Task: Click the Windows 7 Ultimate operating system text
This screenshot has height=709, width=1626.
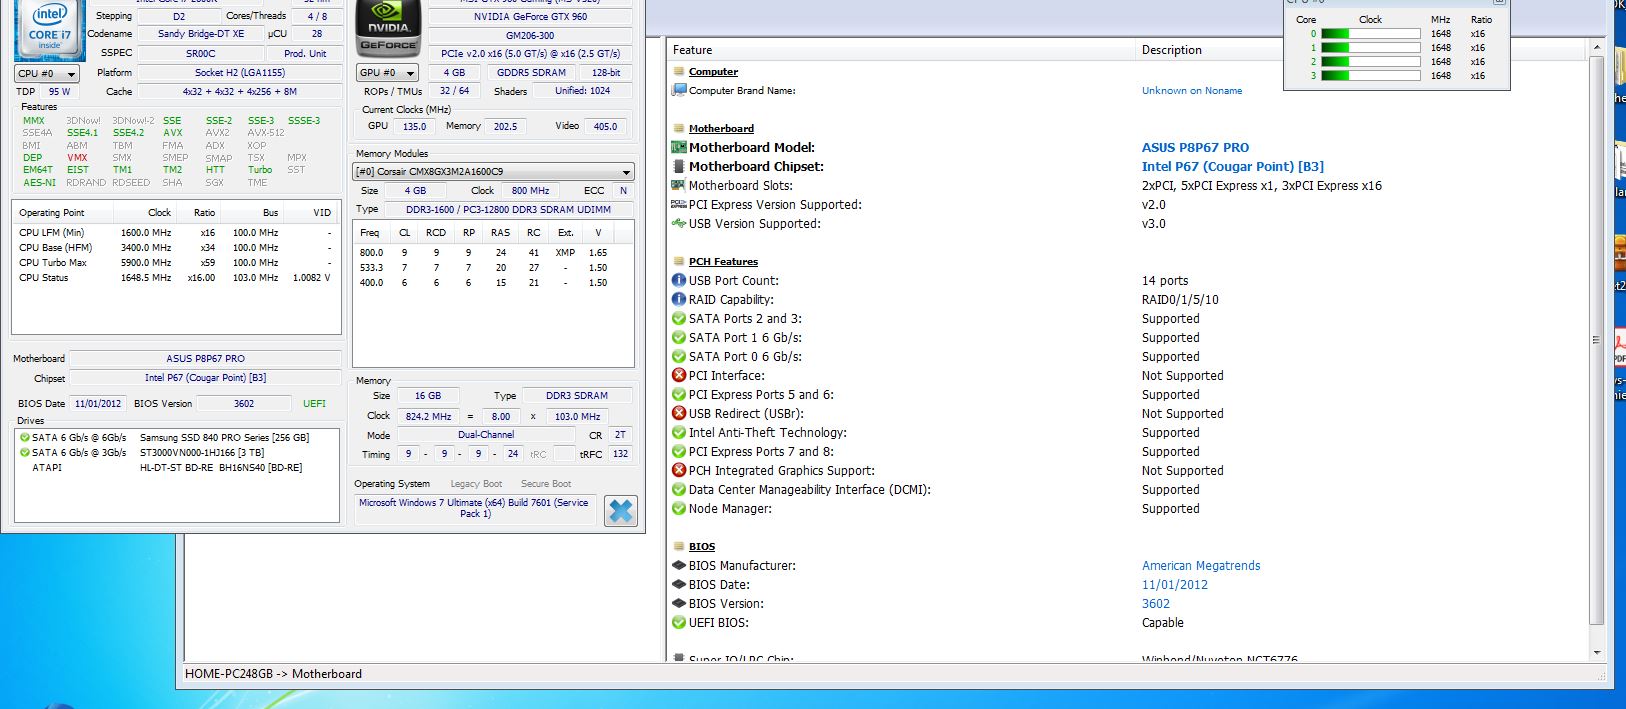Action: click(474, 508)
